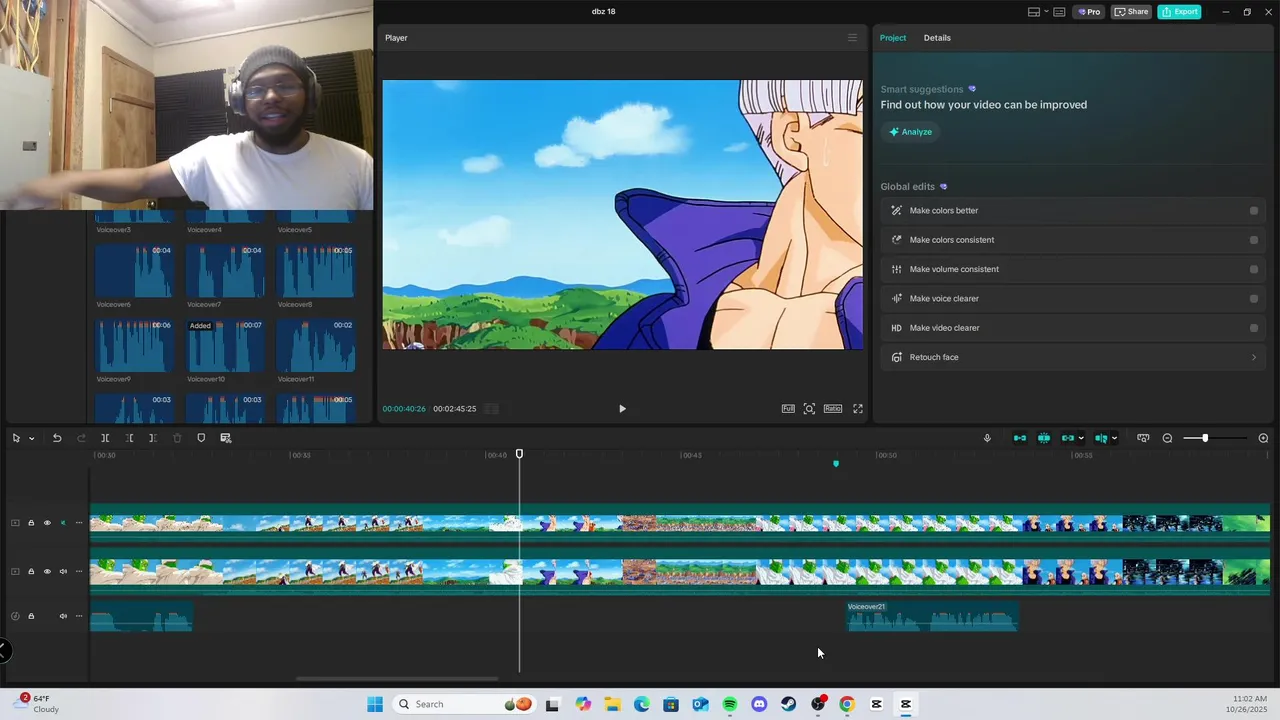Delete right of playhead trim icon
Image resolution: width=1280 pixels, height=720 pixels.
coord(153,438)
